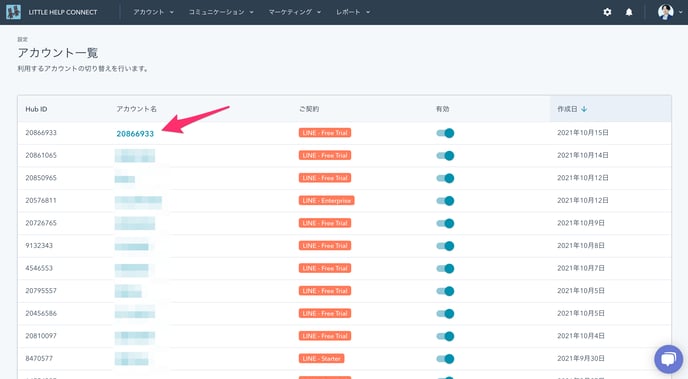The height and width of the screenshot is (379, 688).
Task: Open the レポート menu
Action: point(353,12)
